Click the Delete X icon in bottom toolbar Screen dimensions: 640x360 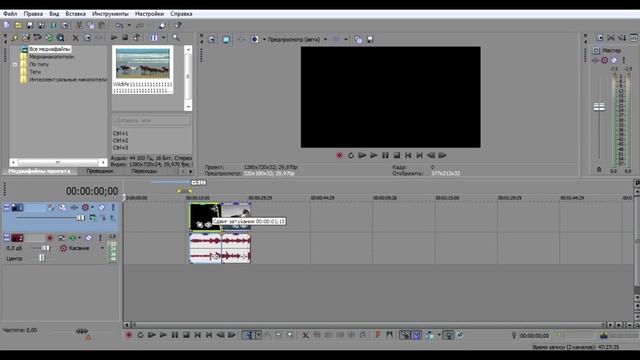(305, 335)
